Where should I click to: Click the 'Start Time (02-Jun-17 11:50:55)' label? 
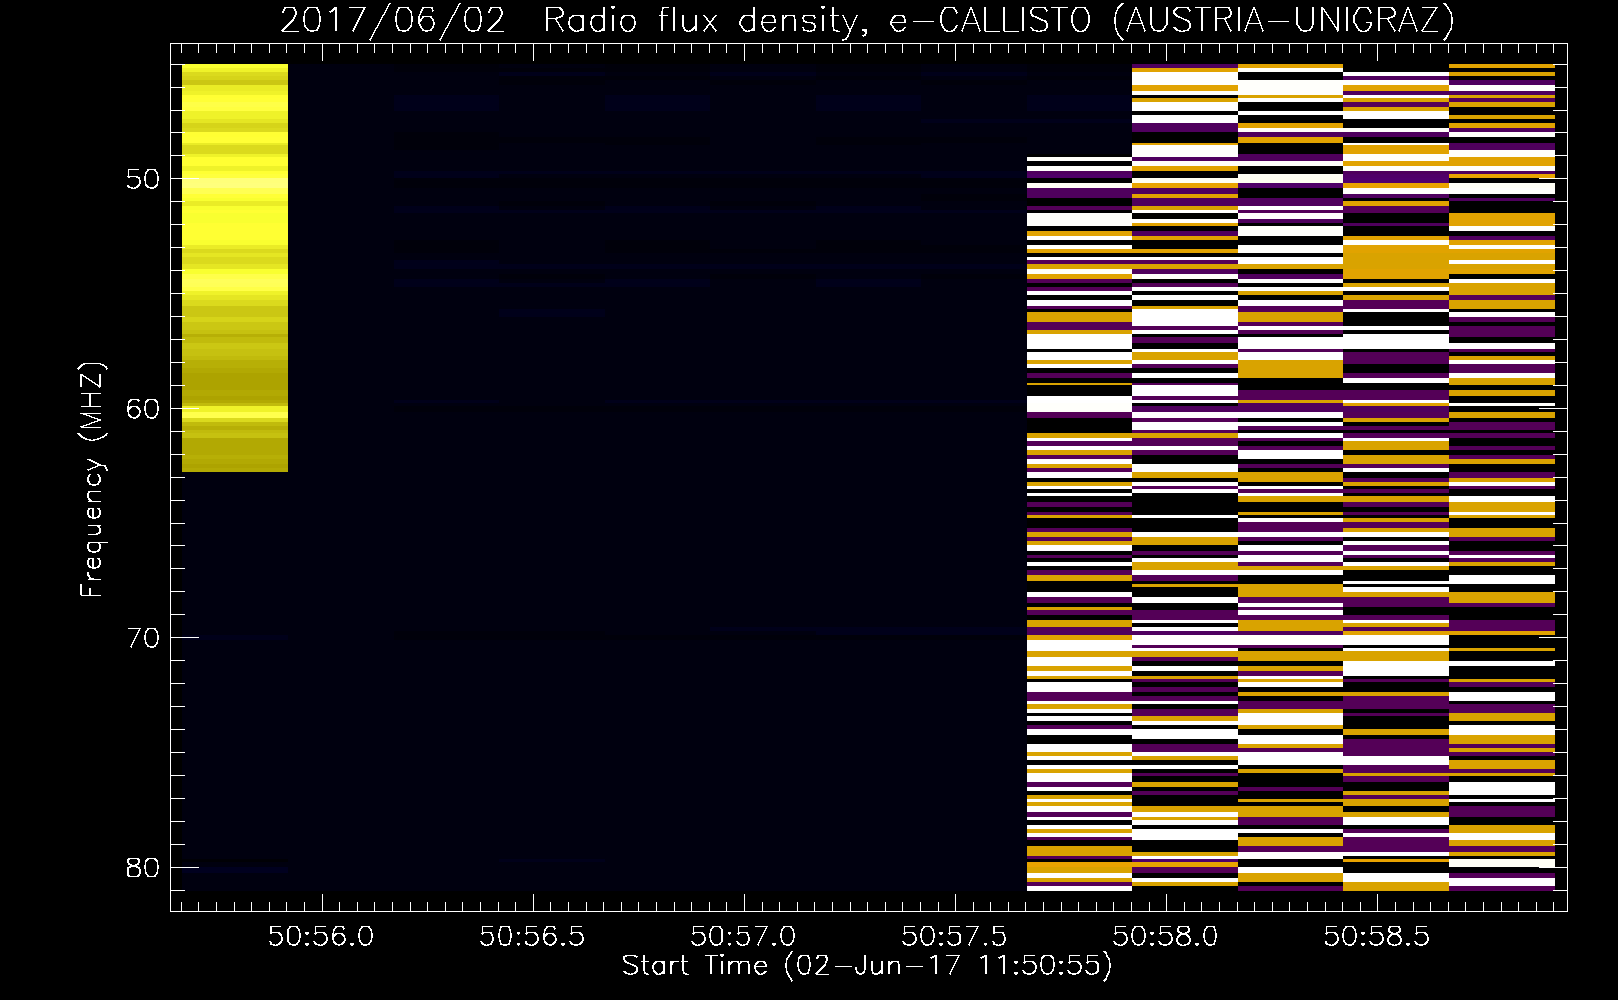(x=867, y=966)
